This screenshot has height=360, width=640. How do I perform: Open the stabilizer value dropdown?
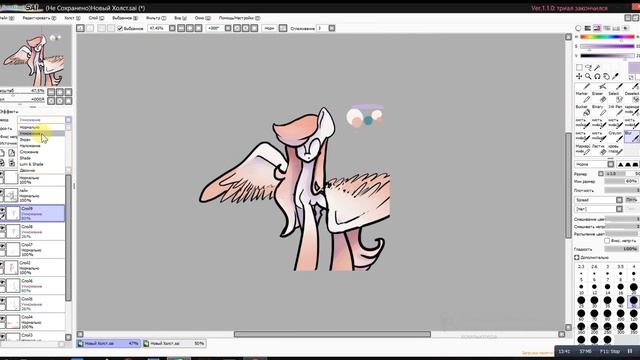[x=332, y=28]
